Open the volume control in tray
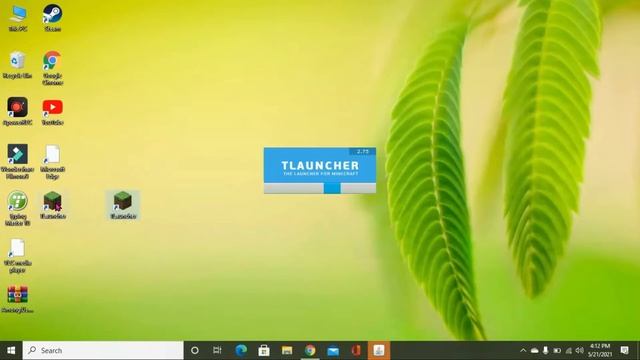Image resolution: width=640 pixels, height=360 pixels. 579,350
